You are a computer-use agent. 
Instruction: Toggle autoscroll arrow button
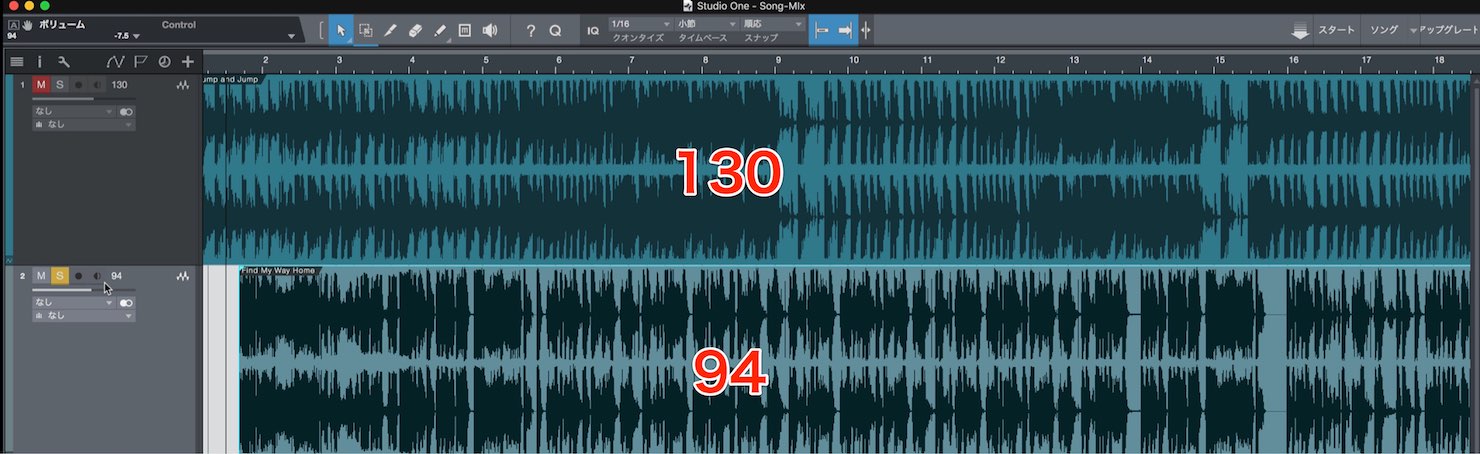846,31
